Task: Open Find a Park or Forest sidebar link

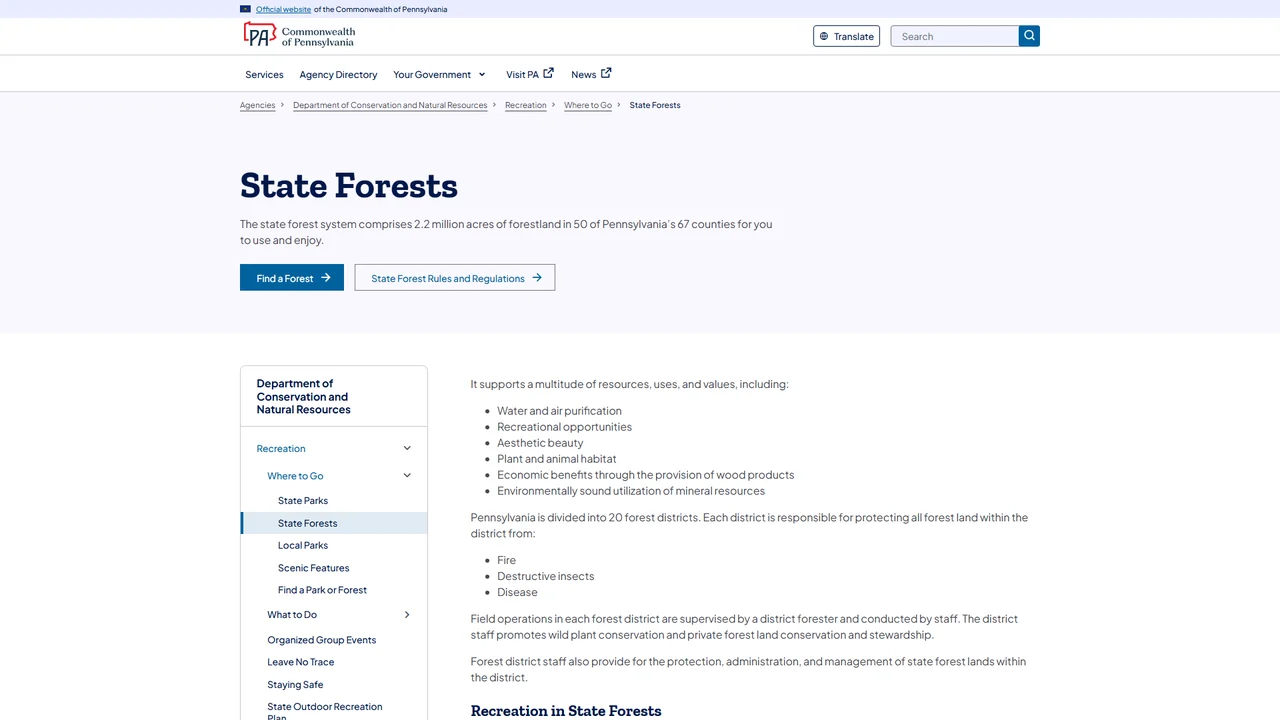Action: (322, 590)
